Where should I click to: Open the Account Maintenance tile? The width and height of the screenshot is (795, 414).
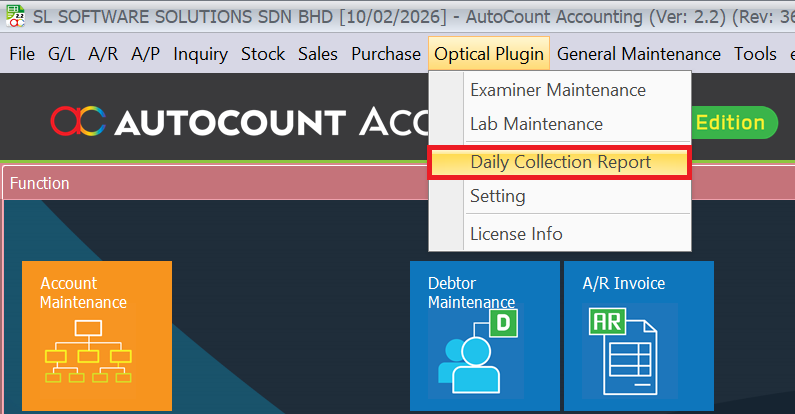coord(97,335)
